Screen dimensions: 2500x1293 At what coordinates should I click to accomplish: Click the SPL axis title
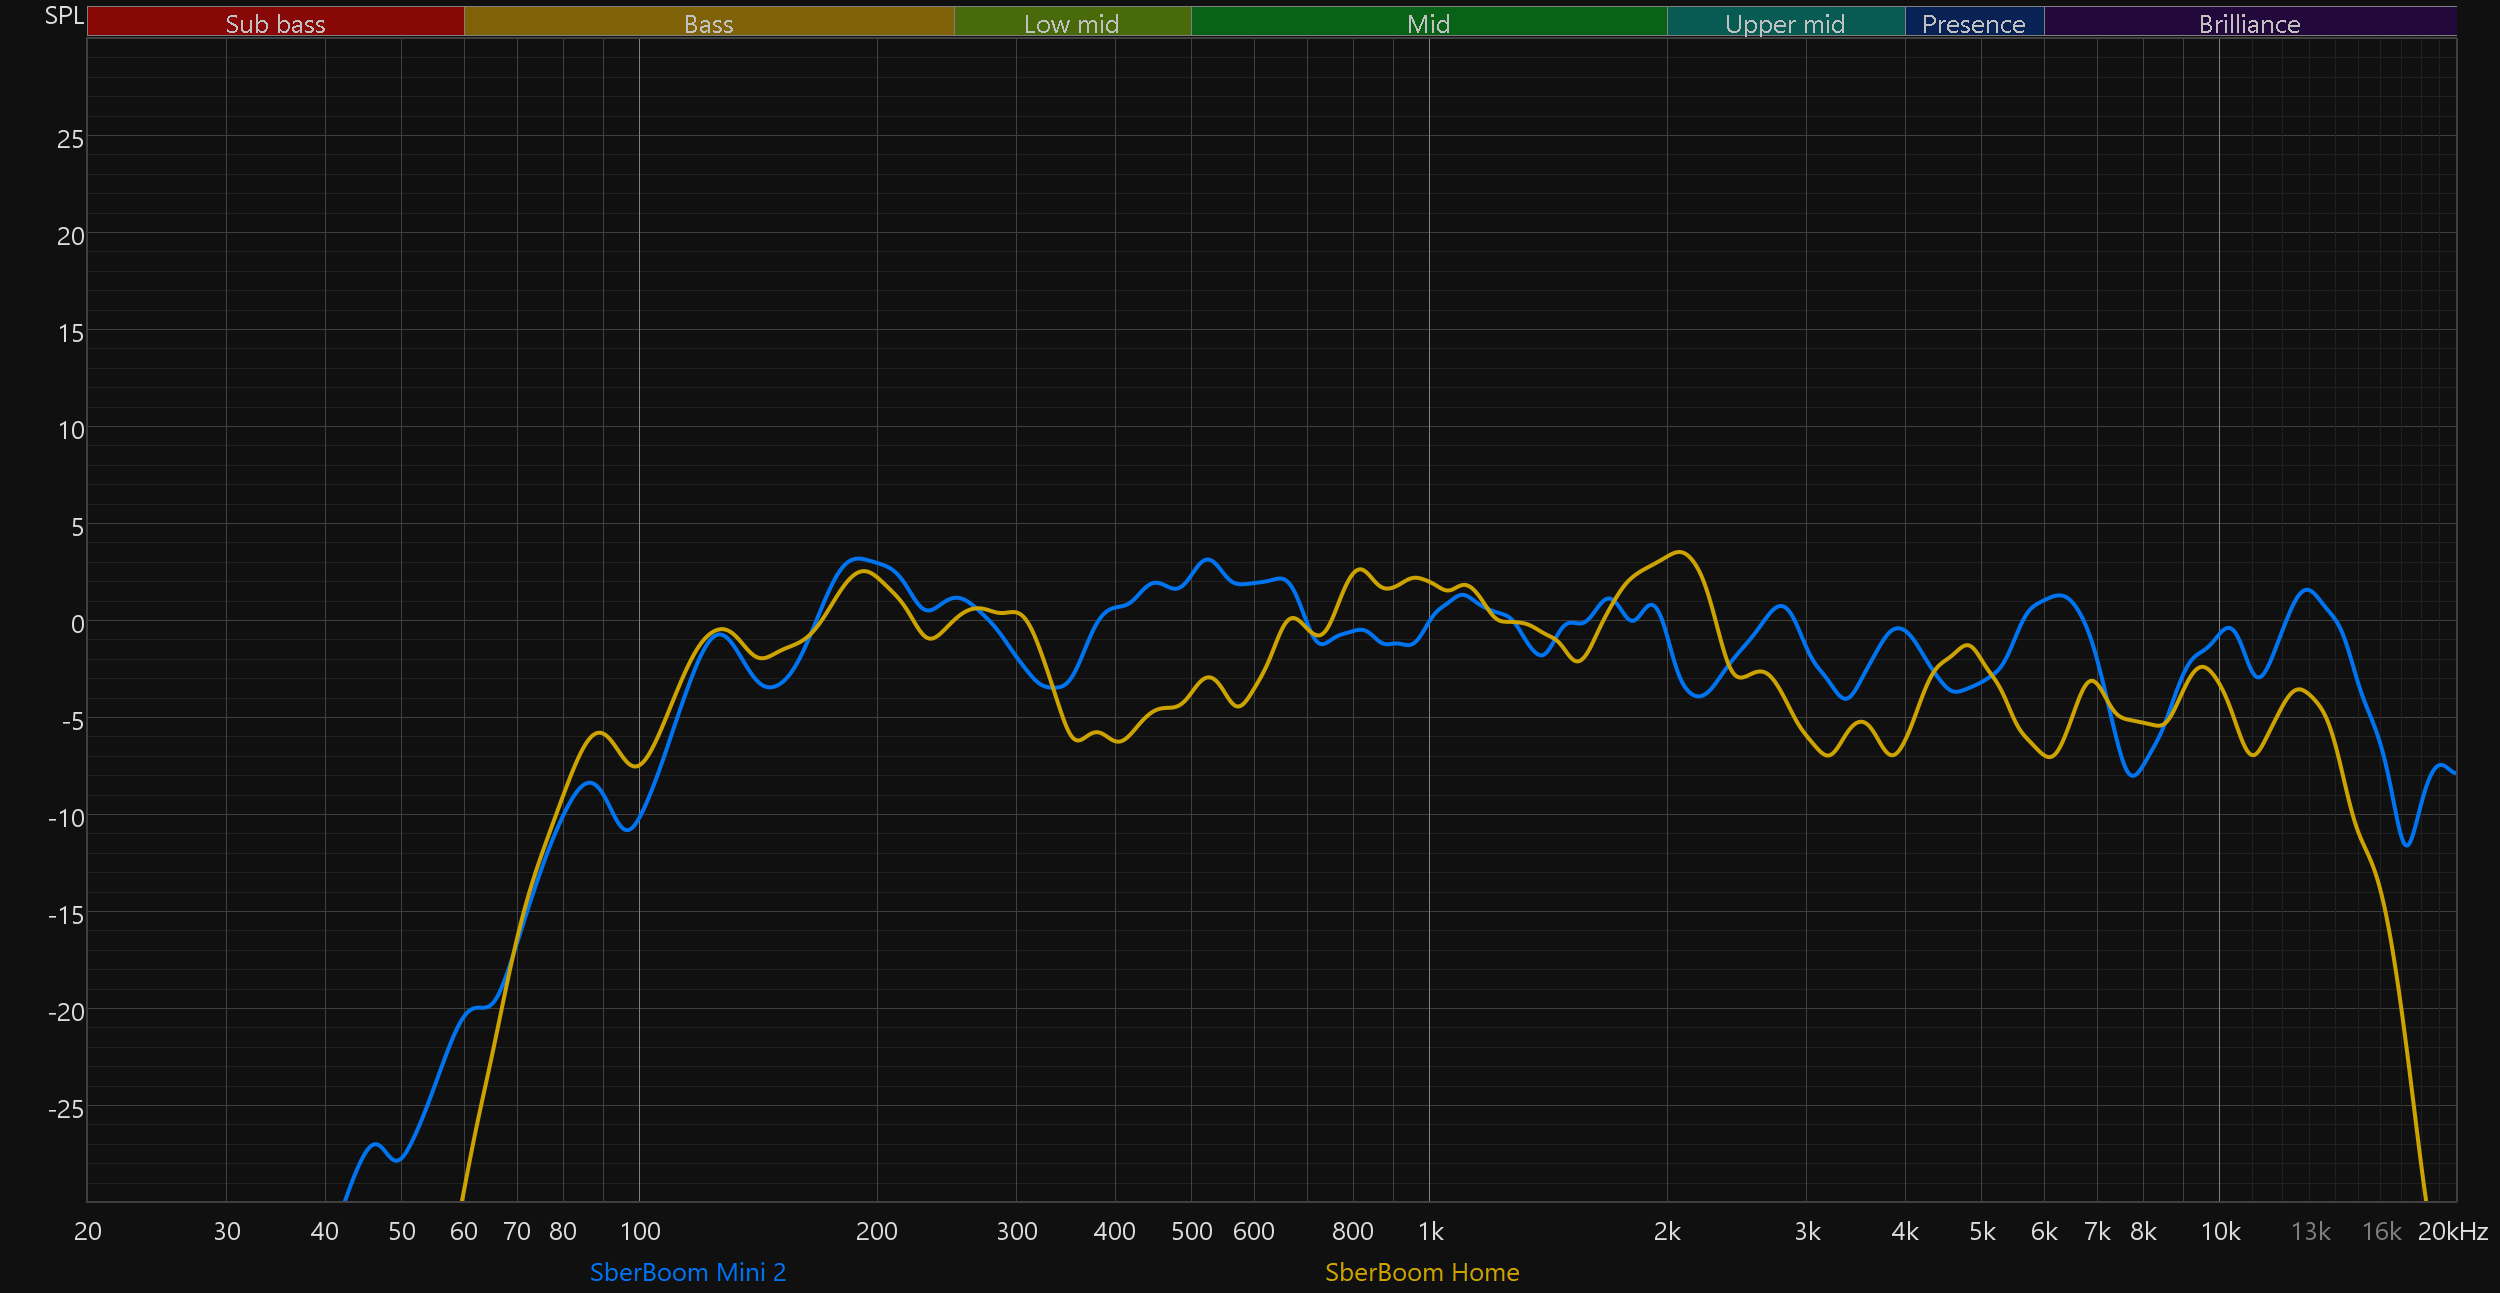click(64, 16)
